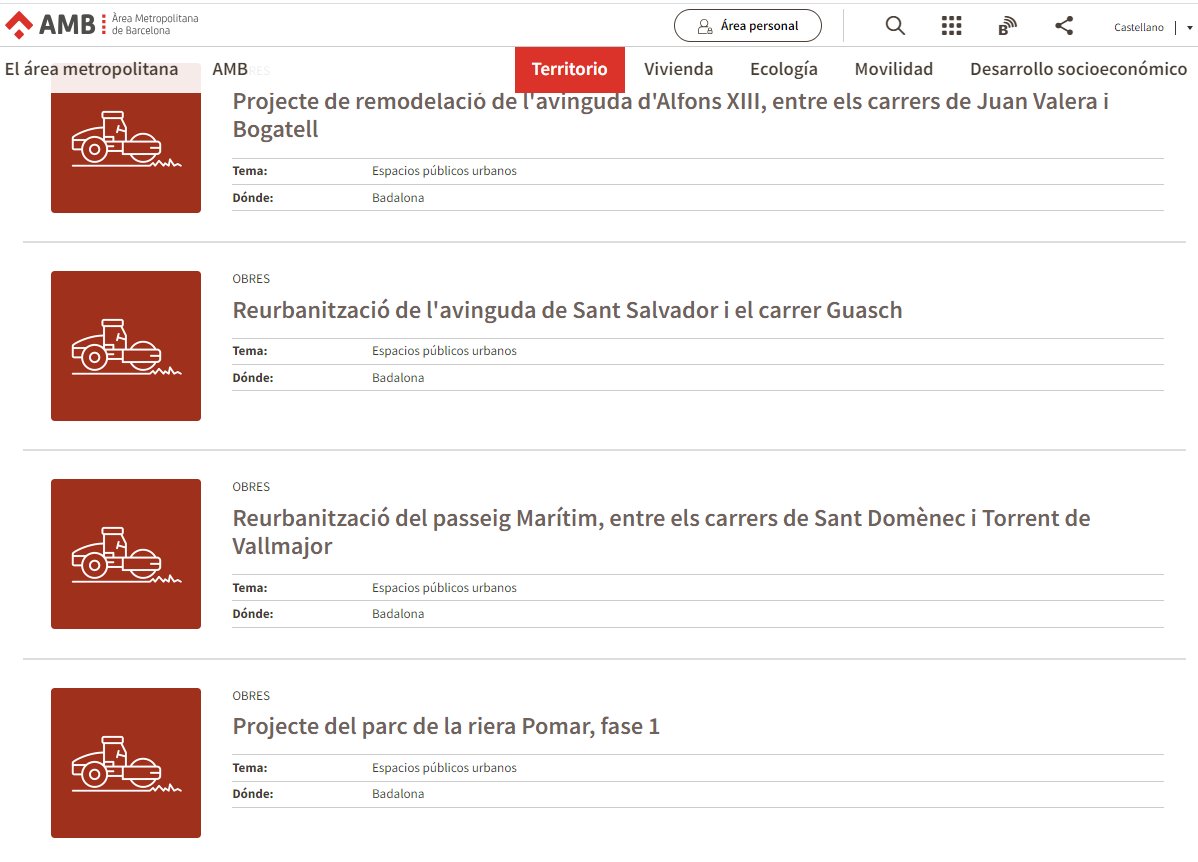Open Reurbanització de l'avinguda de Sant Salvador link

[x=567, y=310]
